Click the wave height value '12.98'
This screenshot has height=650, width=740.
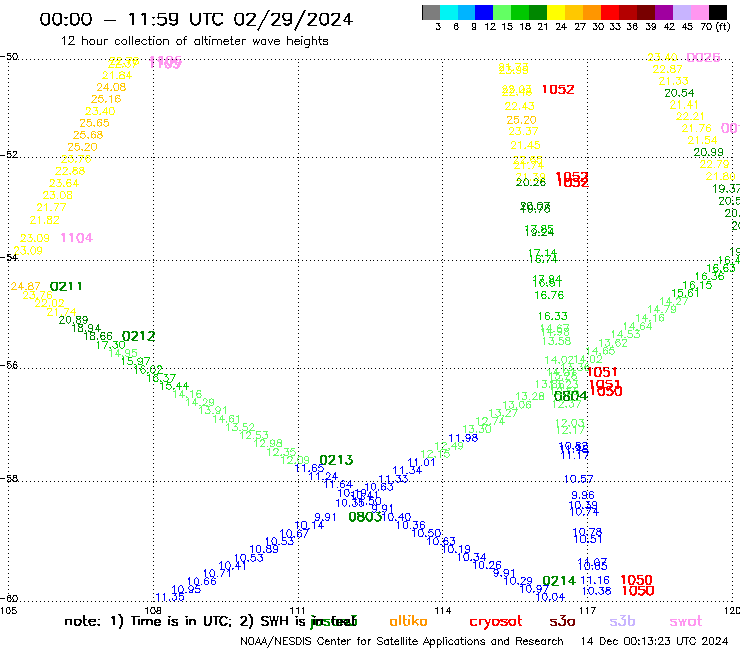pyautogui.click(x=268, y=443)
